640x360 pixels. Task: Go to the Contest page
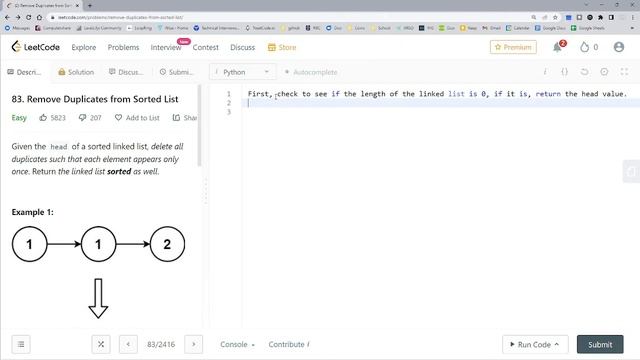205,47
